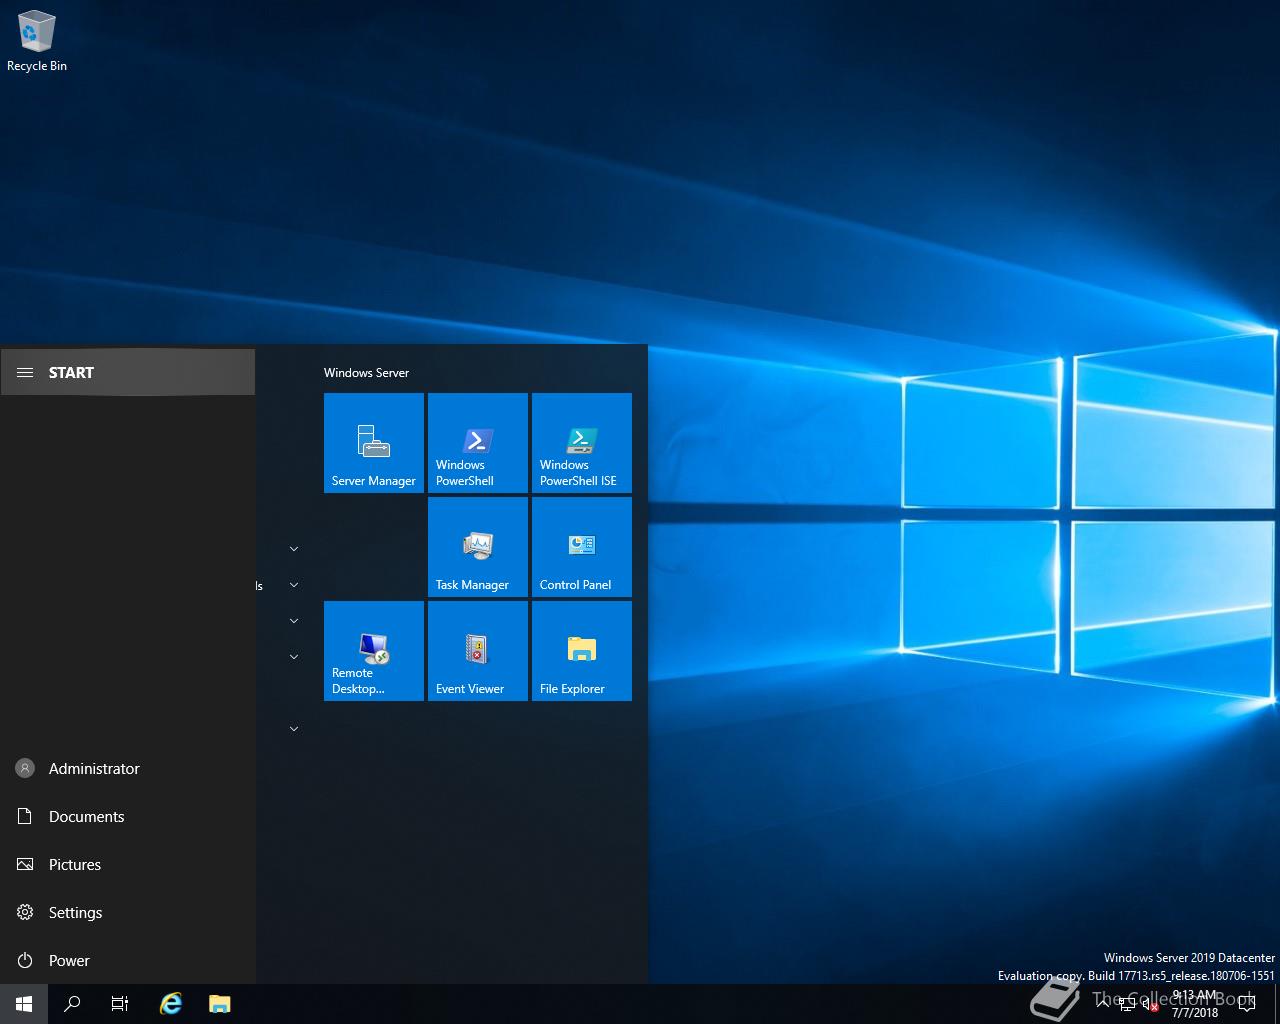Click the taskbar Search magnifier icon
Screen dimensions: 1280x1024
[x=72, y=1004]
